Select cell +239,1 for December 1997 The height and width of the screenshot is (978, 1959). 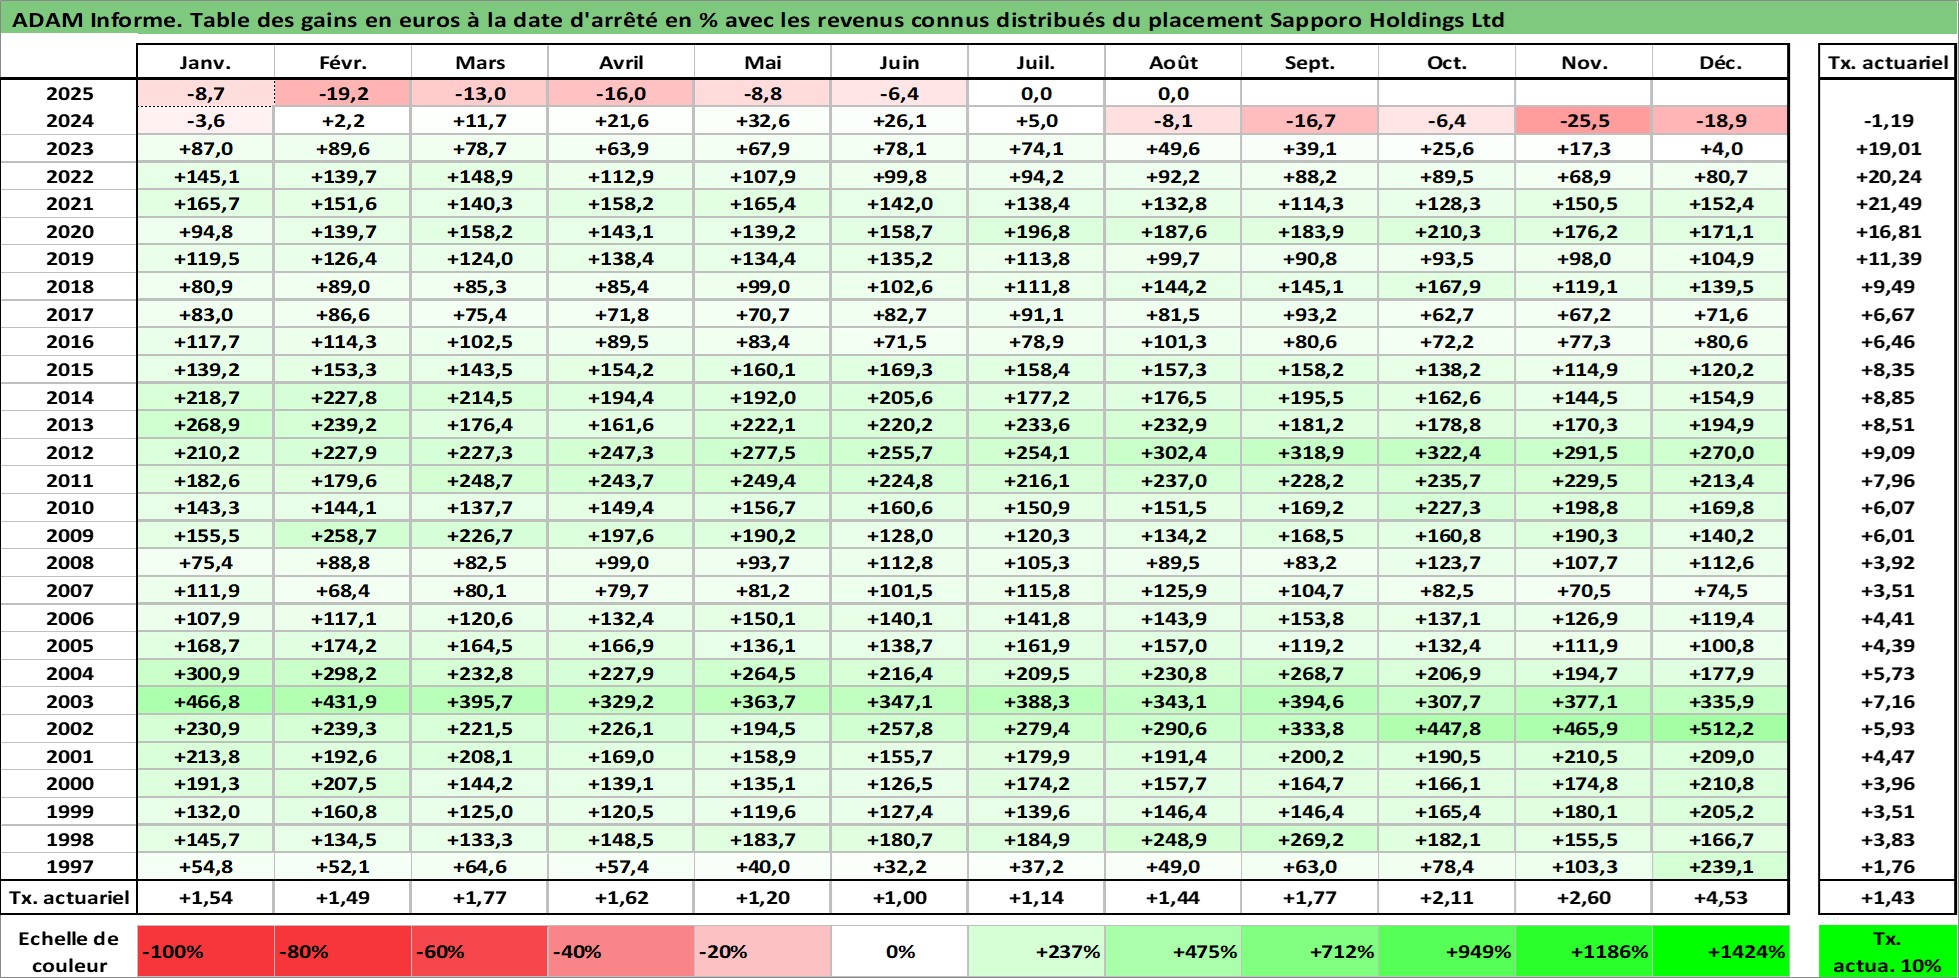coord(1720,867)
